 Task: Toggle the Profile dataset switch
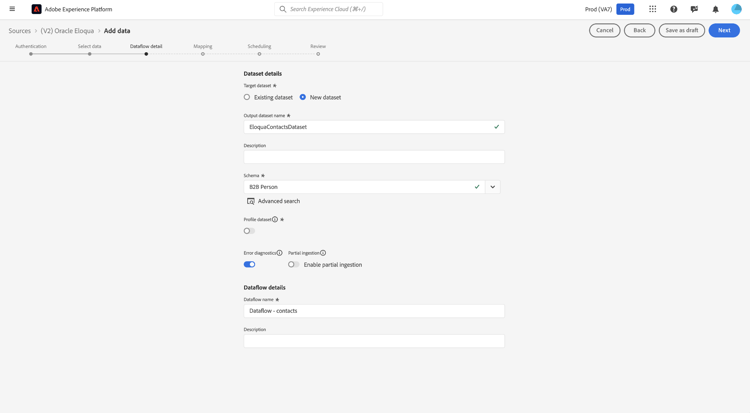point(249,231)
